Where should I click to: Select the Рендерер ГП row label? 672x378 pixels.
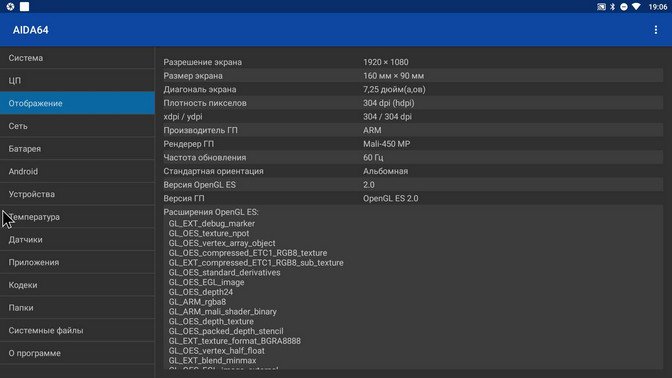coord(189,144)
